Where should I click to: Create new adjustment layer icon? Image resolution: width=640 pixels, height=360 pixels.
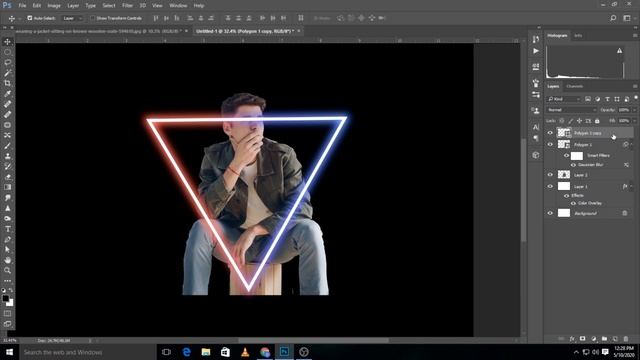pos(593,339)
